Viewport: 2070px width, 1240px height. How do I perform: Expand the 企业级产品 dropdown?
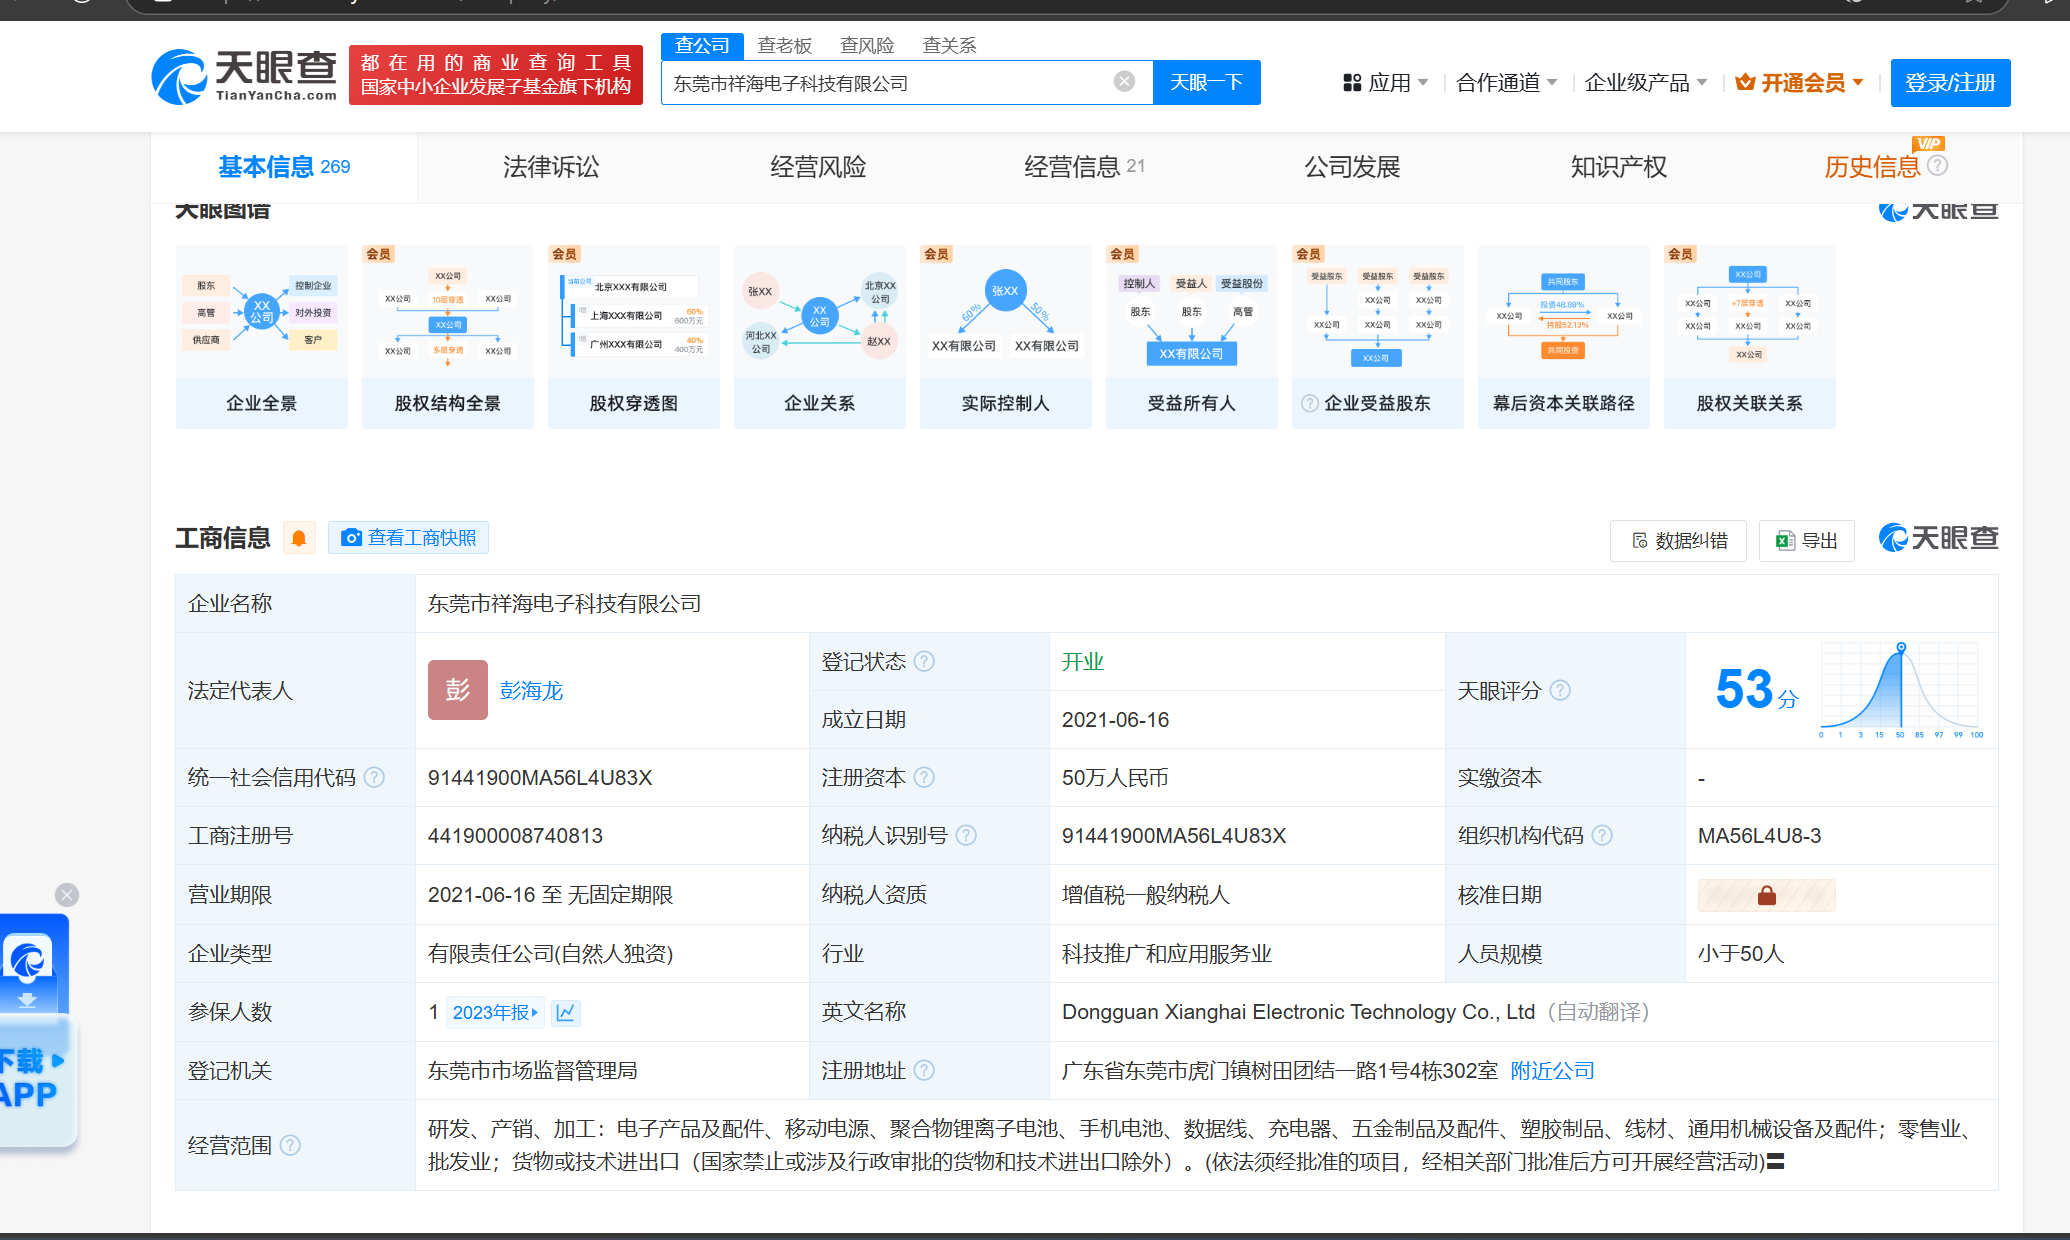coord(1646,83)
